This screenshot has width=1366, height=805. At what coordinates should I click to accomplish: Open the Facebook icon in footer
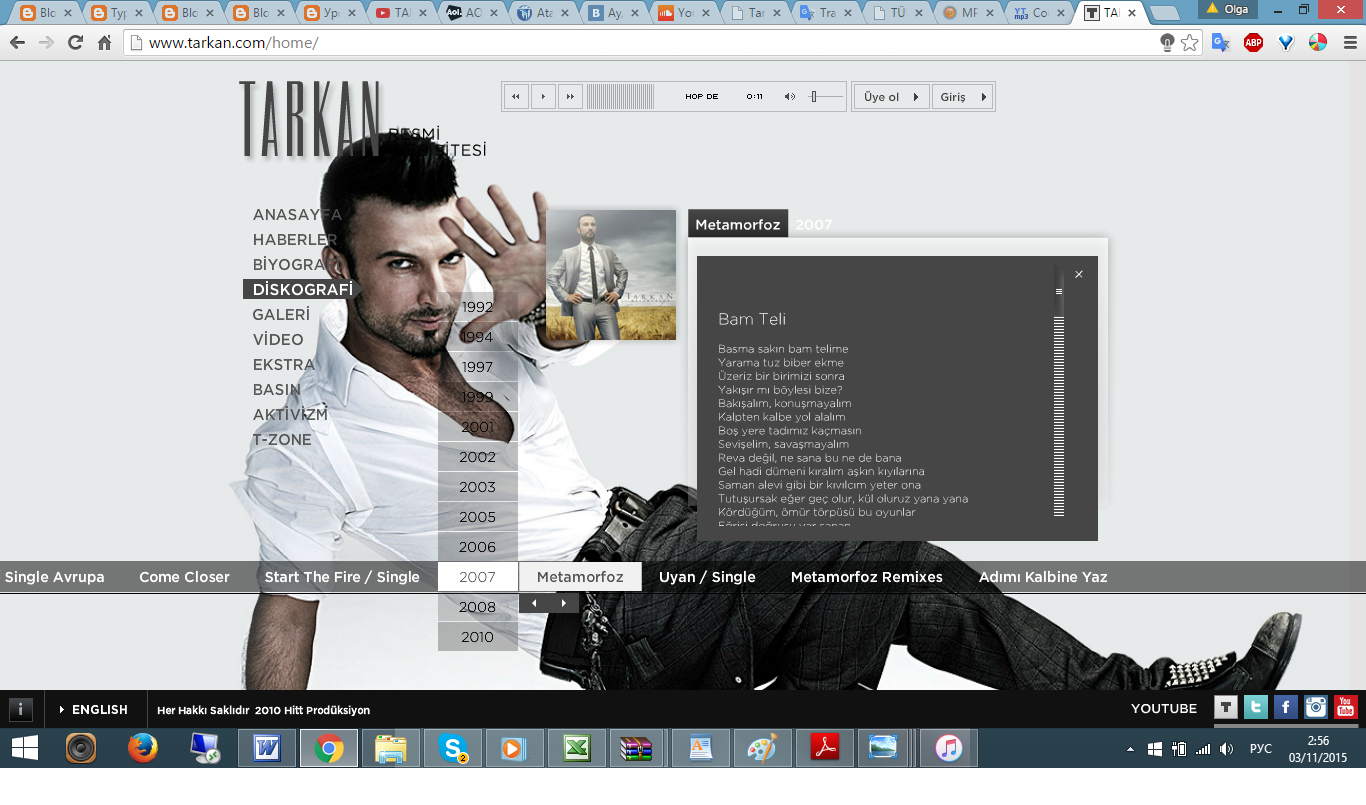click(x=1286, y=708)
